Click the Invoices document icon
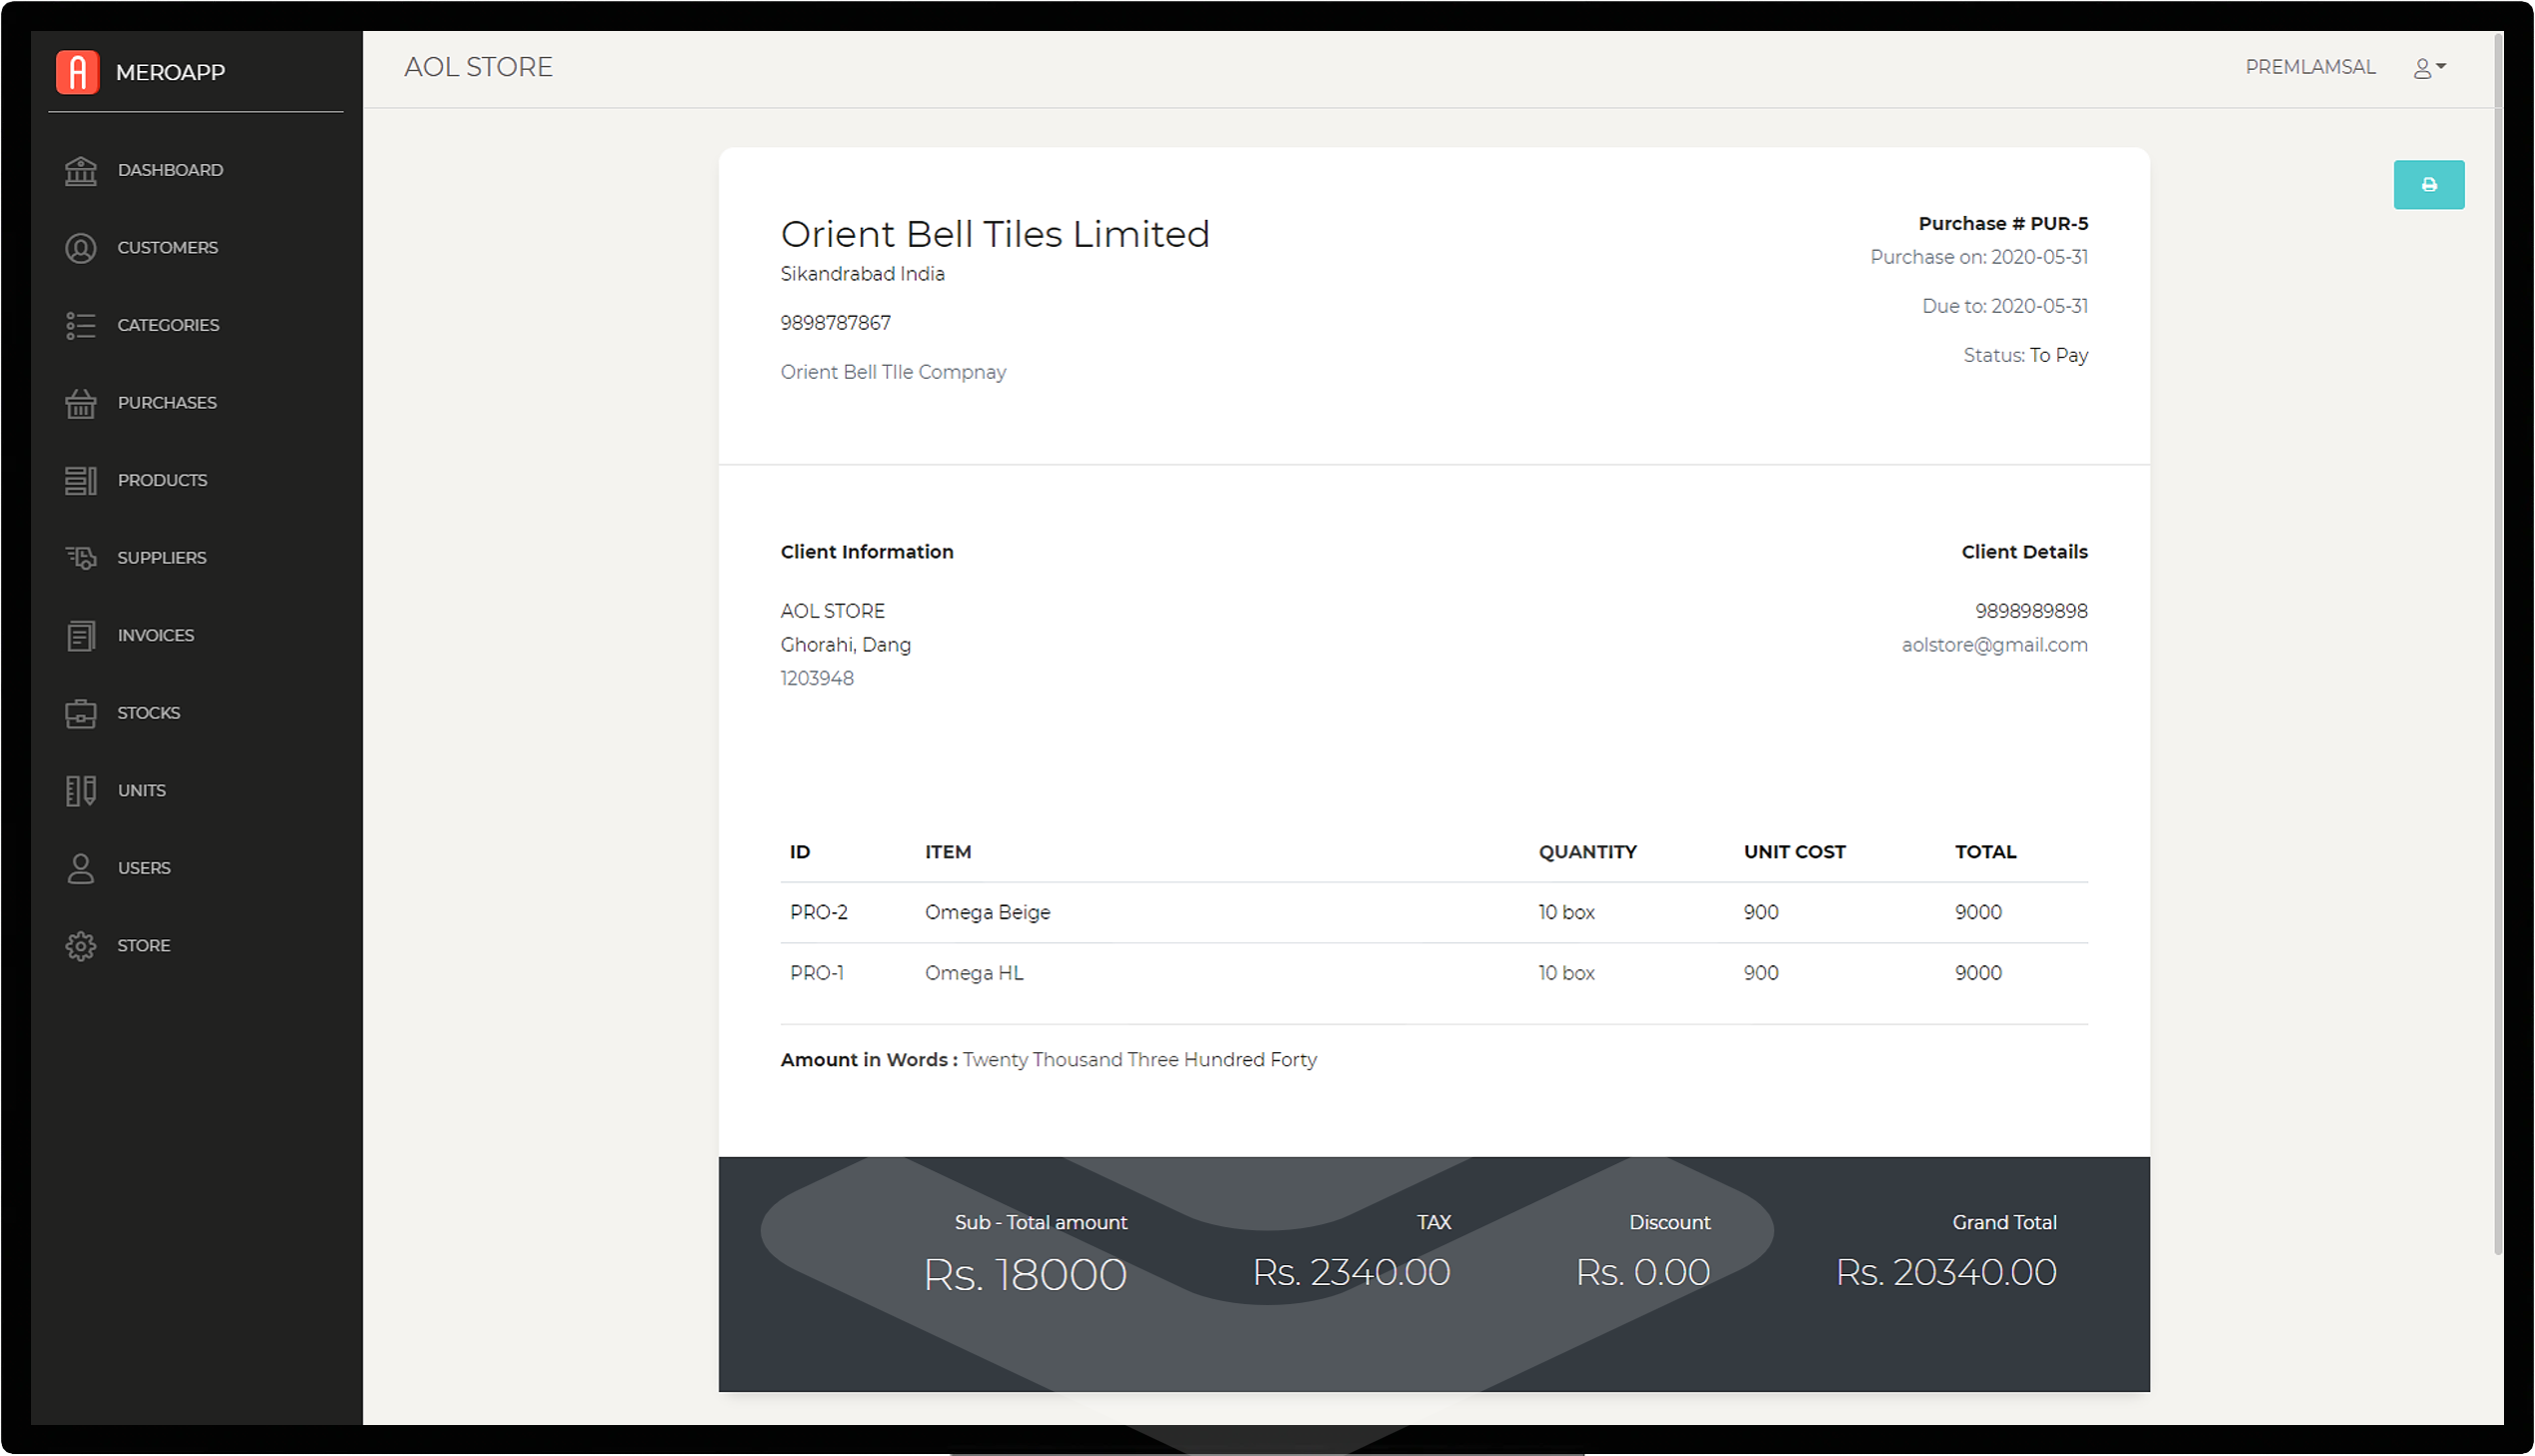 [81, 636]
